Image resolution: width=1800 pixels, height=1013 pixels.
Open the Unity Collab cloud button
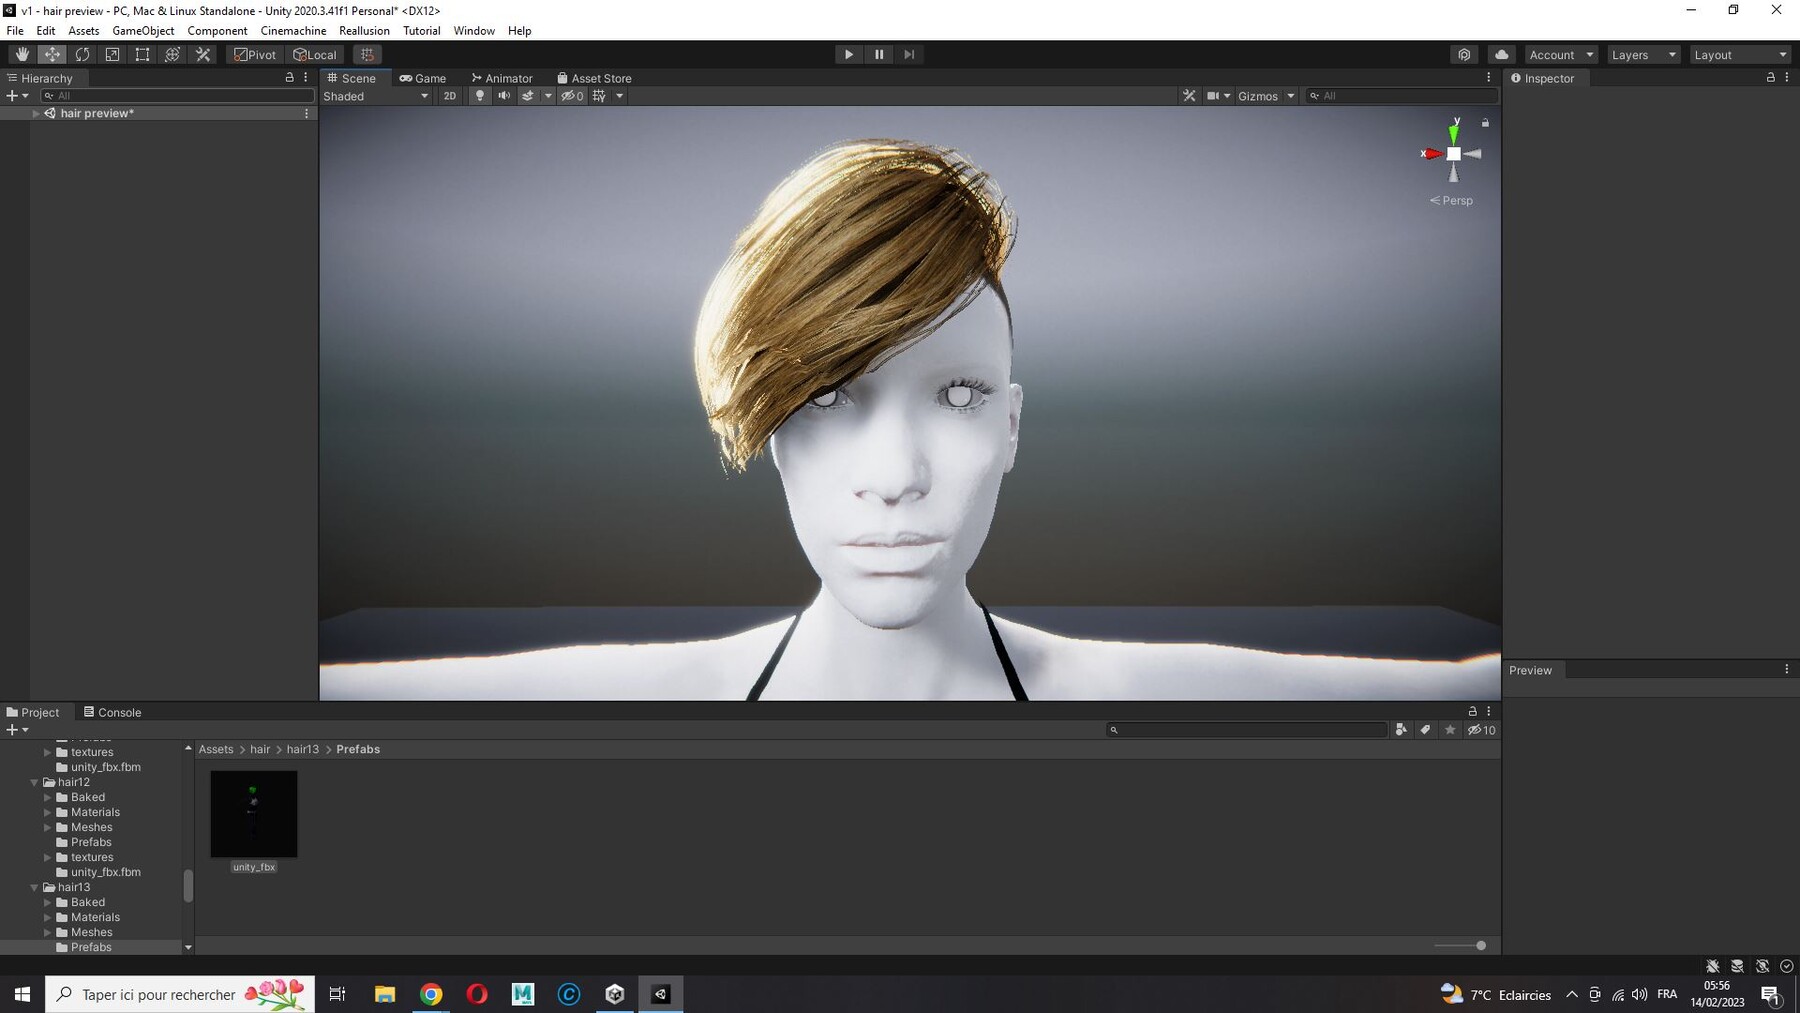[x=1501, y=55]
